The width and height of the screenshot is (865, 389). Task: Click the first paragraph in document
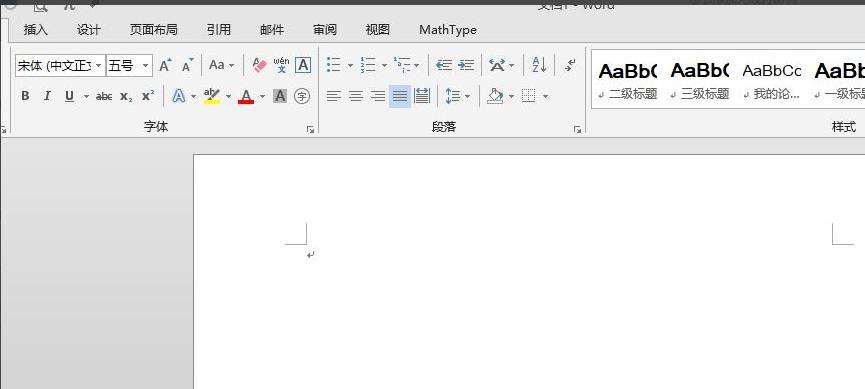pyautogui.click(x=311, y=255)
